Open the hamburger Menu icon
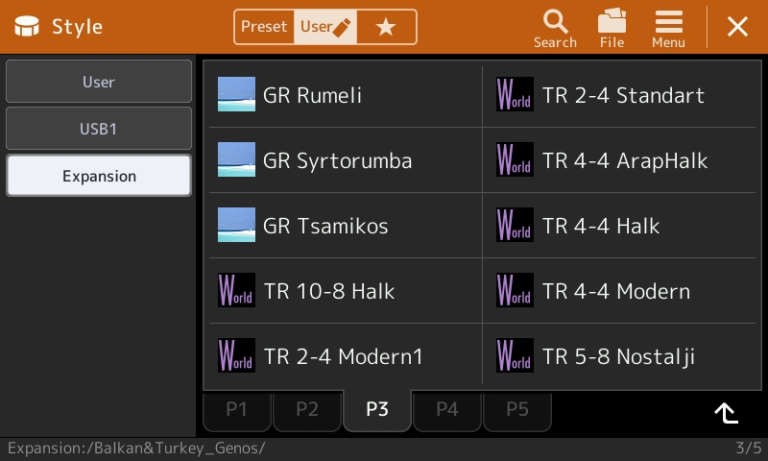This screenshot has height=461, width=768. tap(669, 22)
